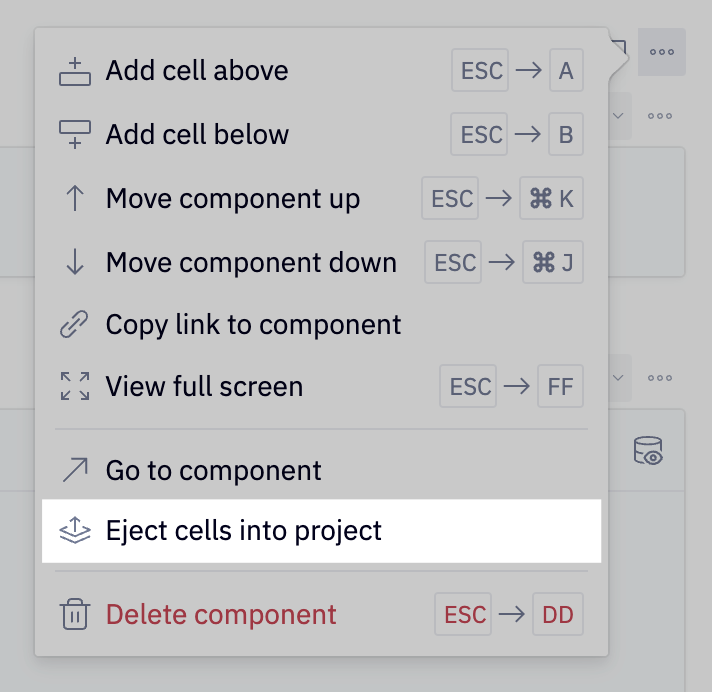This screenshot has width=712, height=692.
Task: Click the chain link icon for Copy link
Action: point(75,324)
